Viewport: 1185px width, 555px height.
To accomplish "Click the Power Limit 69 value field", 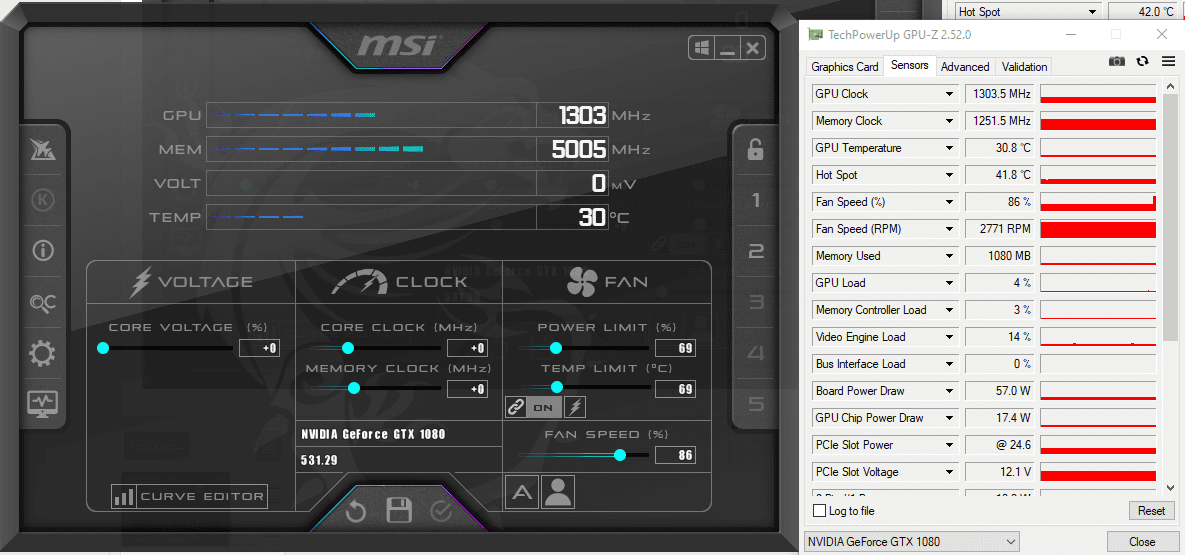I will tap(675, 348).
